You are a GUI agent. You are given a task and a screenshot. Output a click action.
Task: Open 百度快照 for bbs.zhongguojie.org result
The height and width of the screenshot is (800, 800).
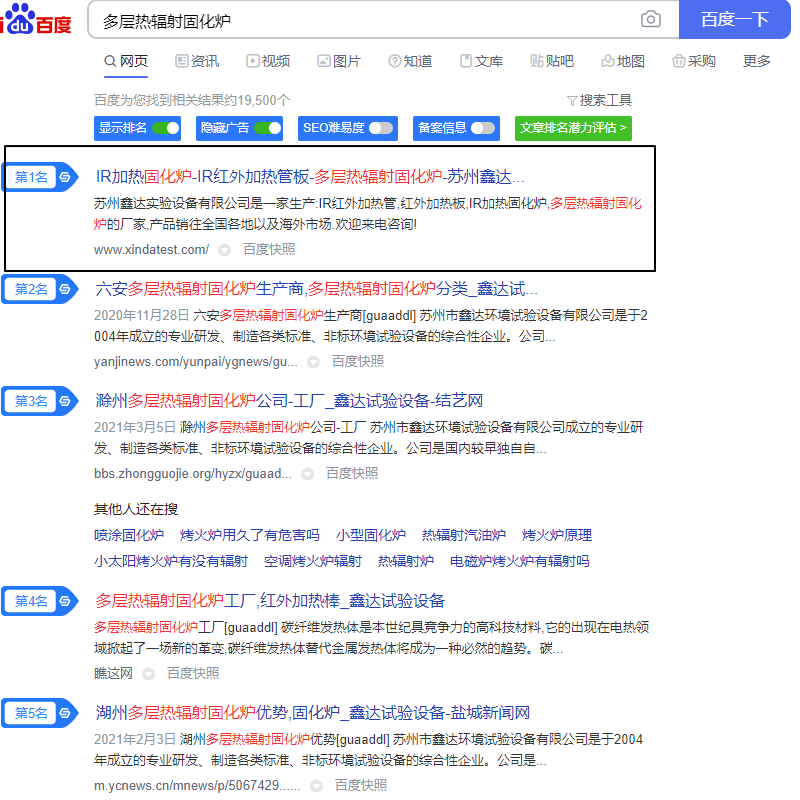[x=352, y=473]
